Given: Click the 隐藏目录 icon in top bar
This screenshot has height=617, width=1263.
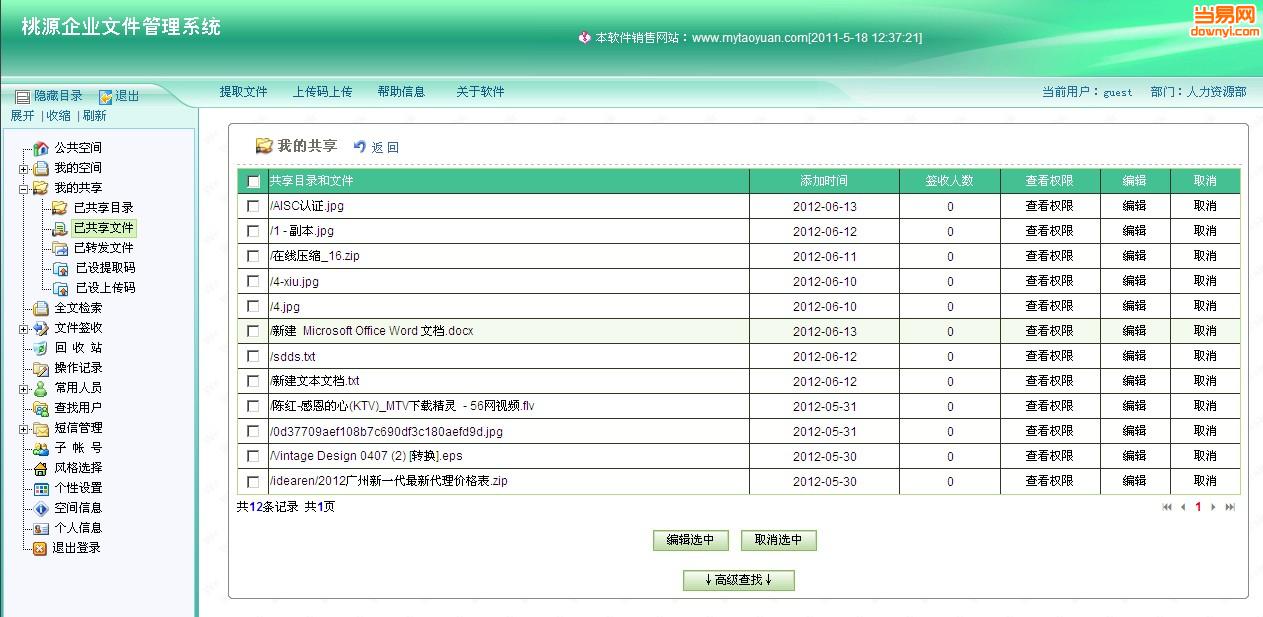Looking at the screenshot, I should click(22, 96).
